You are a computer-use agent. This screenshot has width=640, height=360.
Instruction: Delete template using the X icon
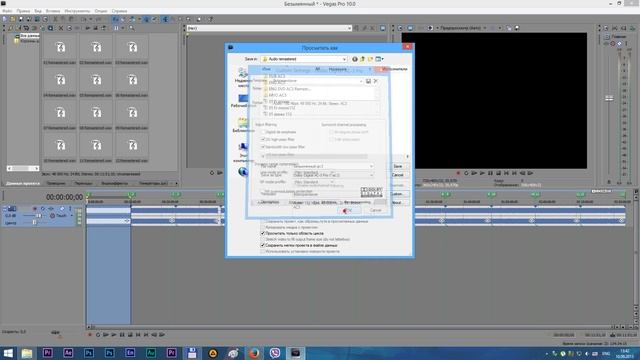pyautogui.click(x=376, y=81)
